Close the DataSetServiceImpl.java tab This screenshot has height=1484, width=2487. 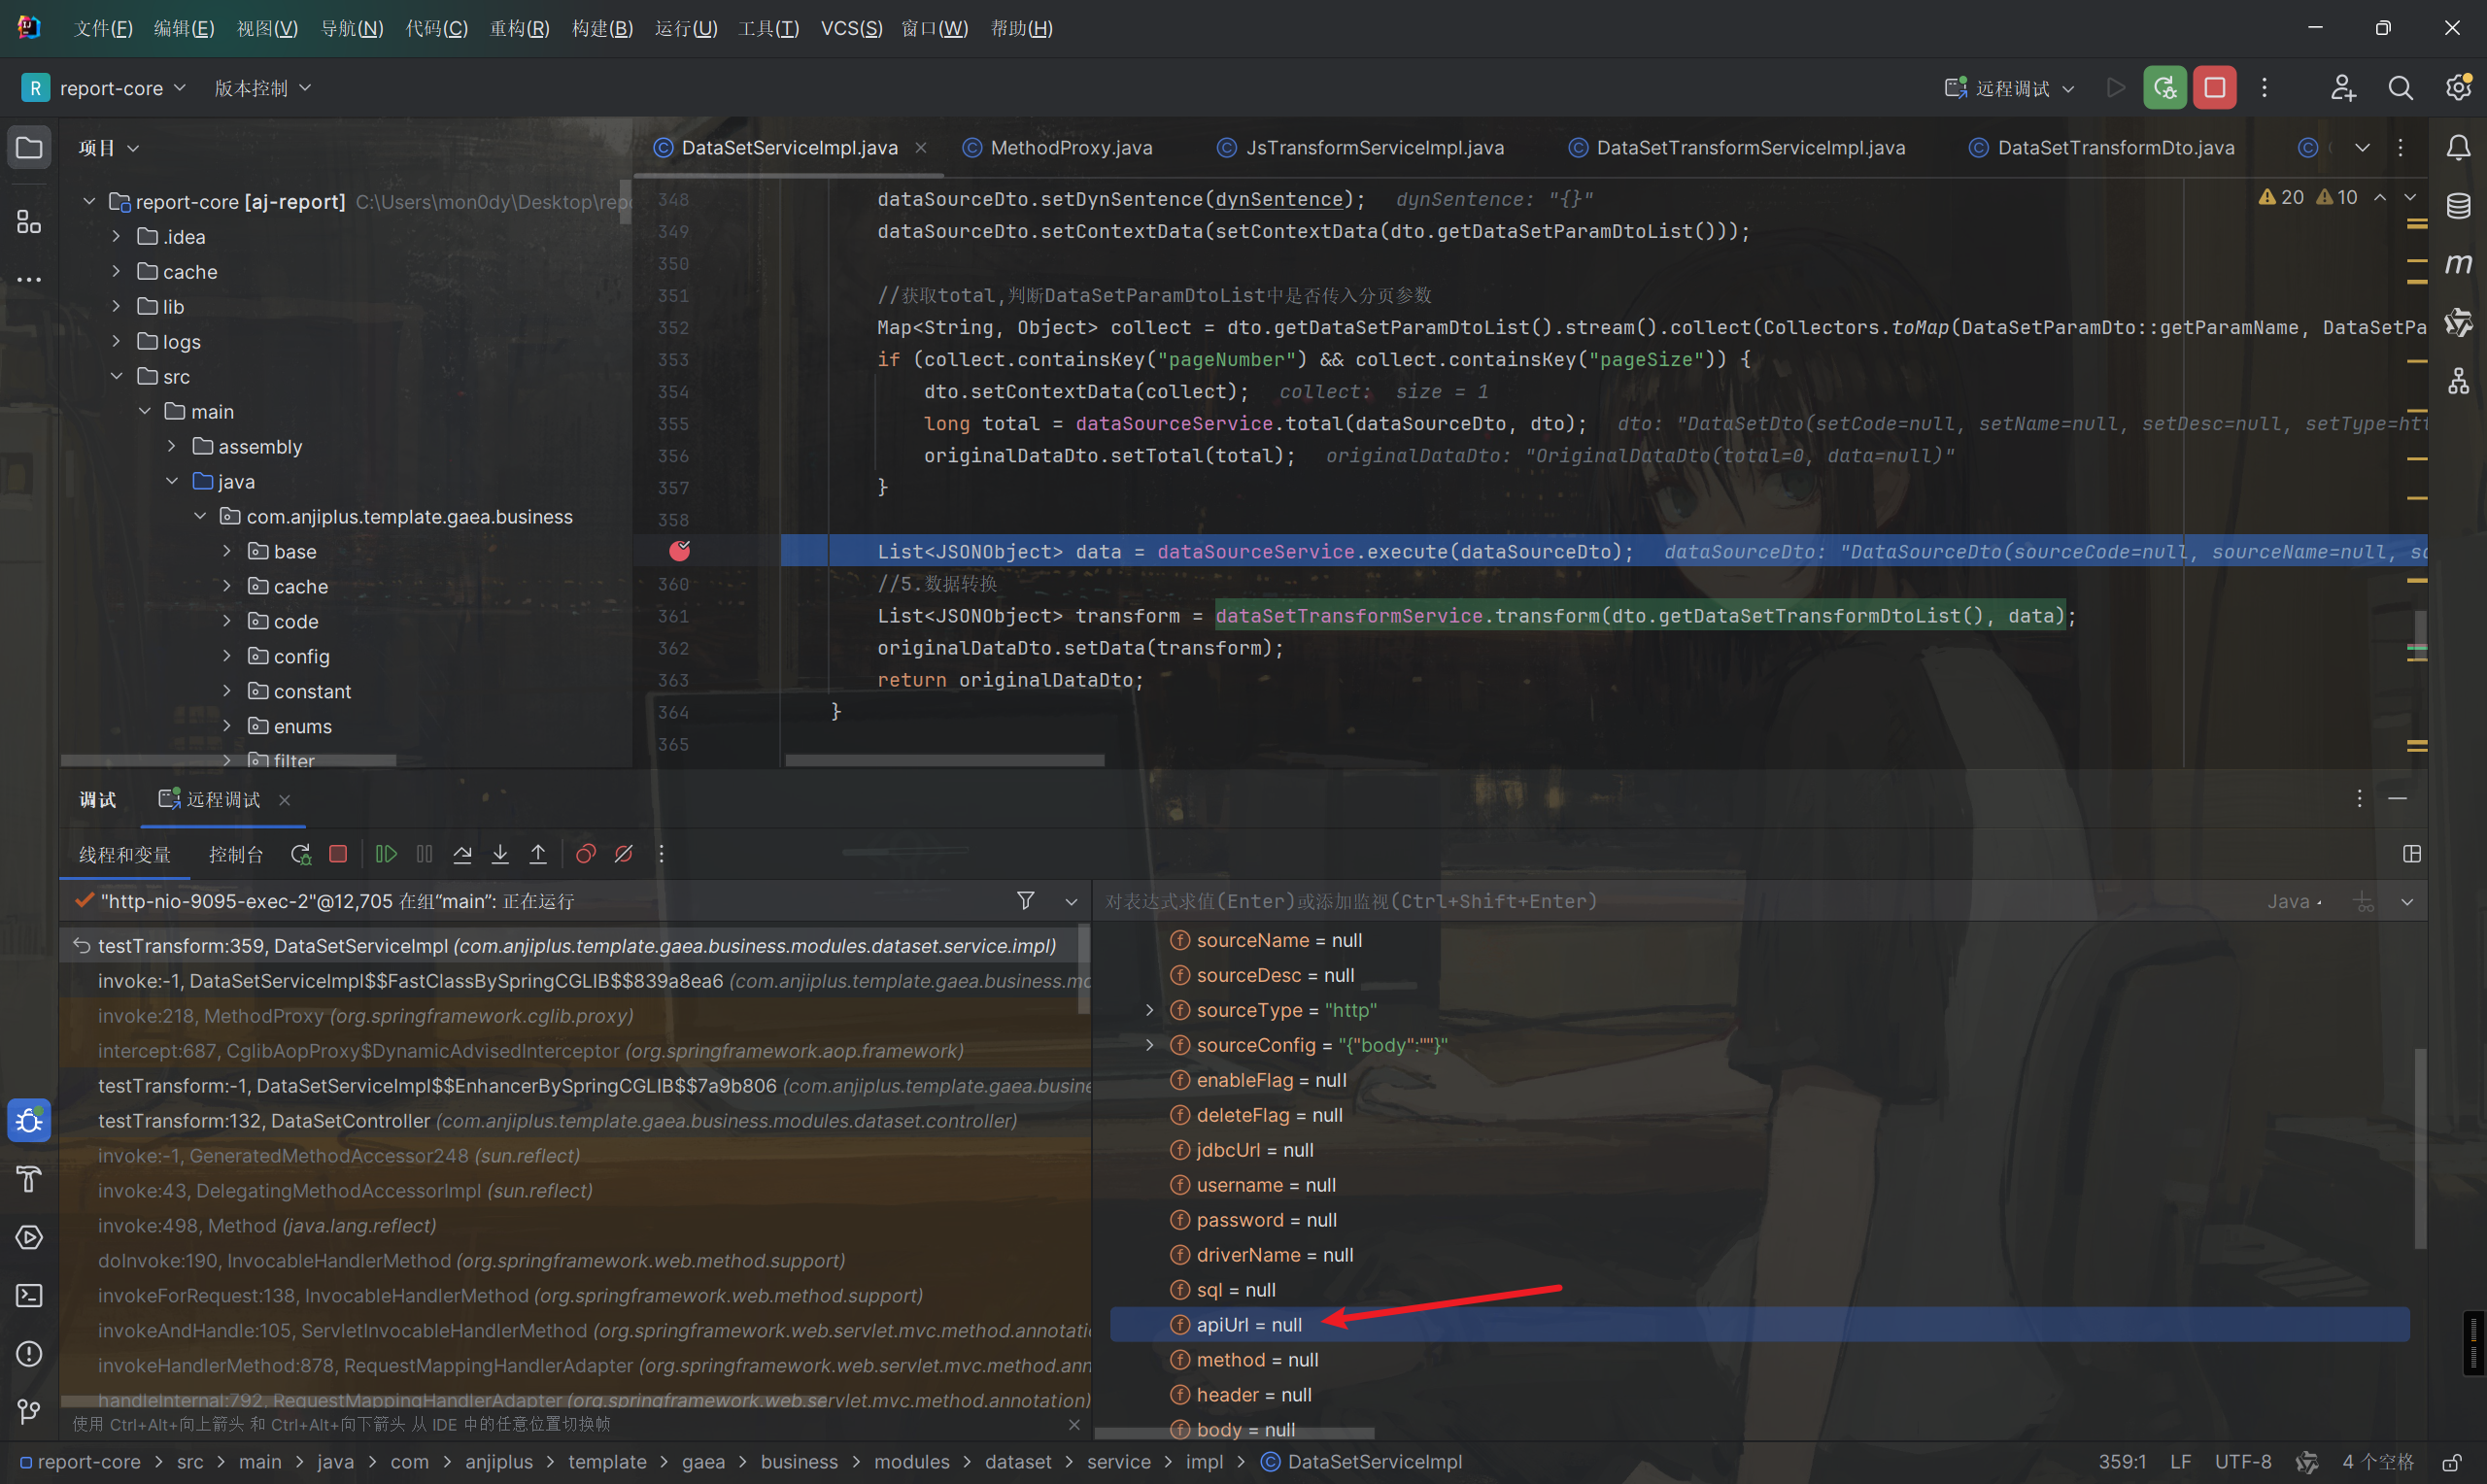point(921,148)
